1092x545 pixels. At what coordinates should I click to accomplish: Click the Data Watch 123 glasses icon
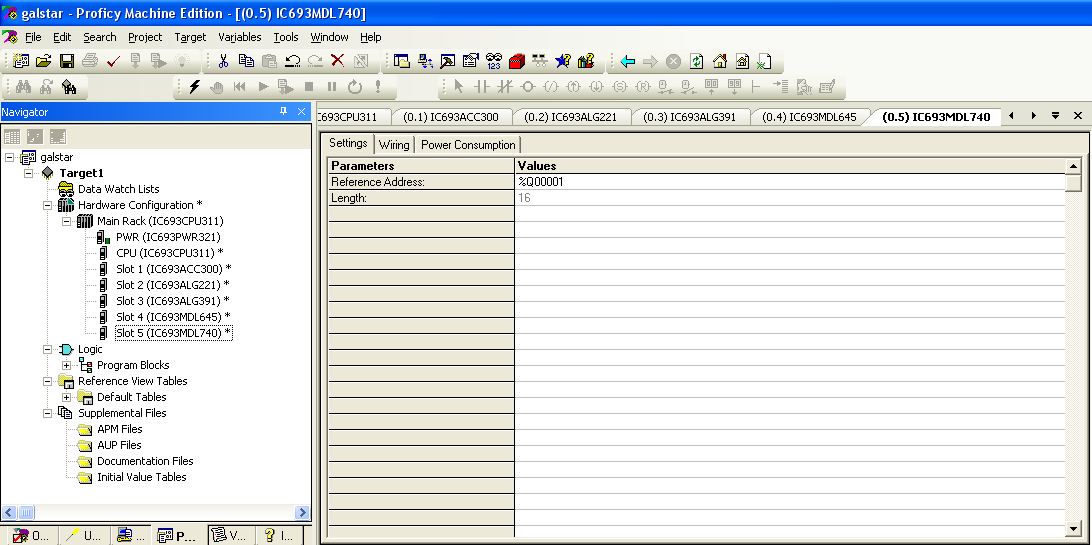tap(494, 61)
